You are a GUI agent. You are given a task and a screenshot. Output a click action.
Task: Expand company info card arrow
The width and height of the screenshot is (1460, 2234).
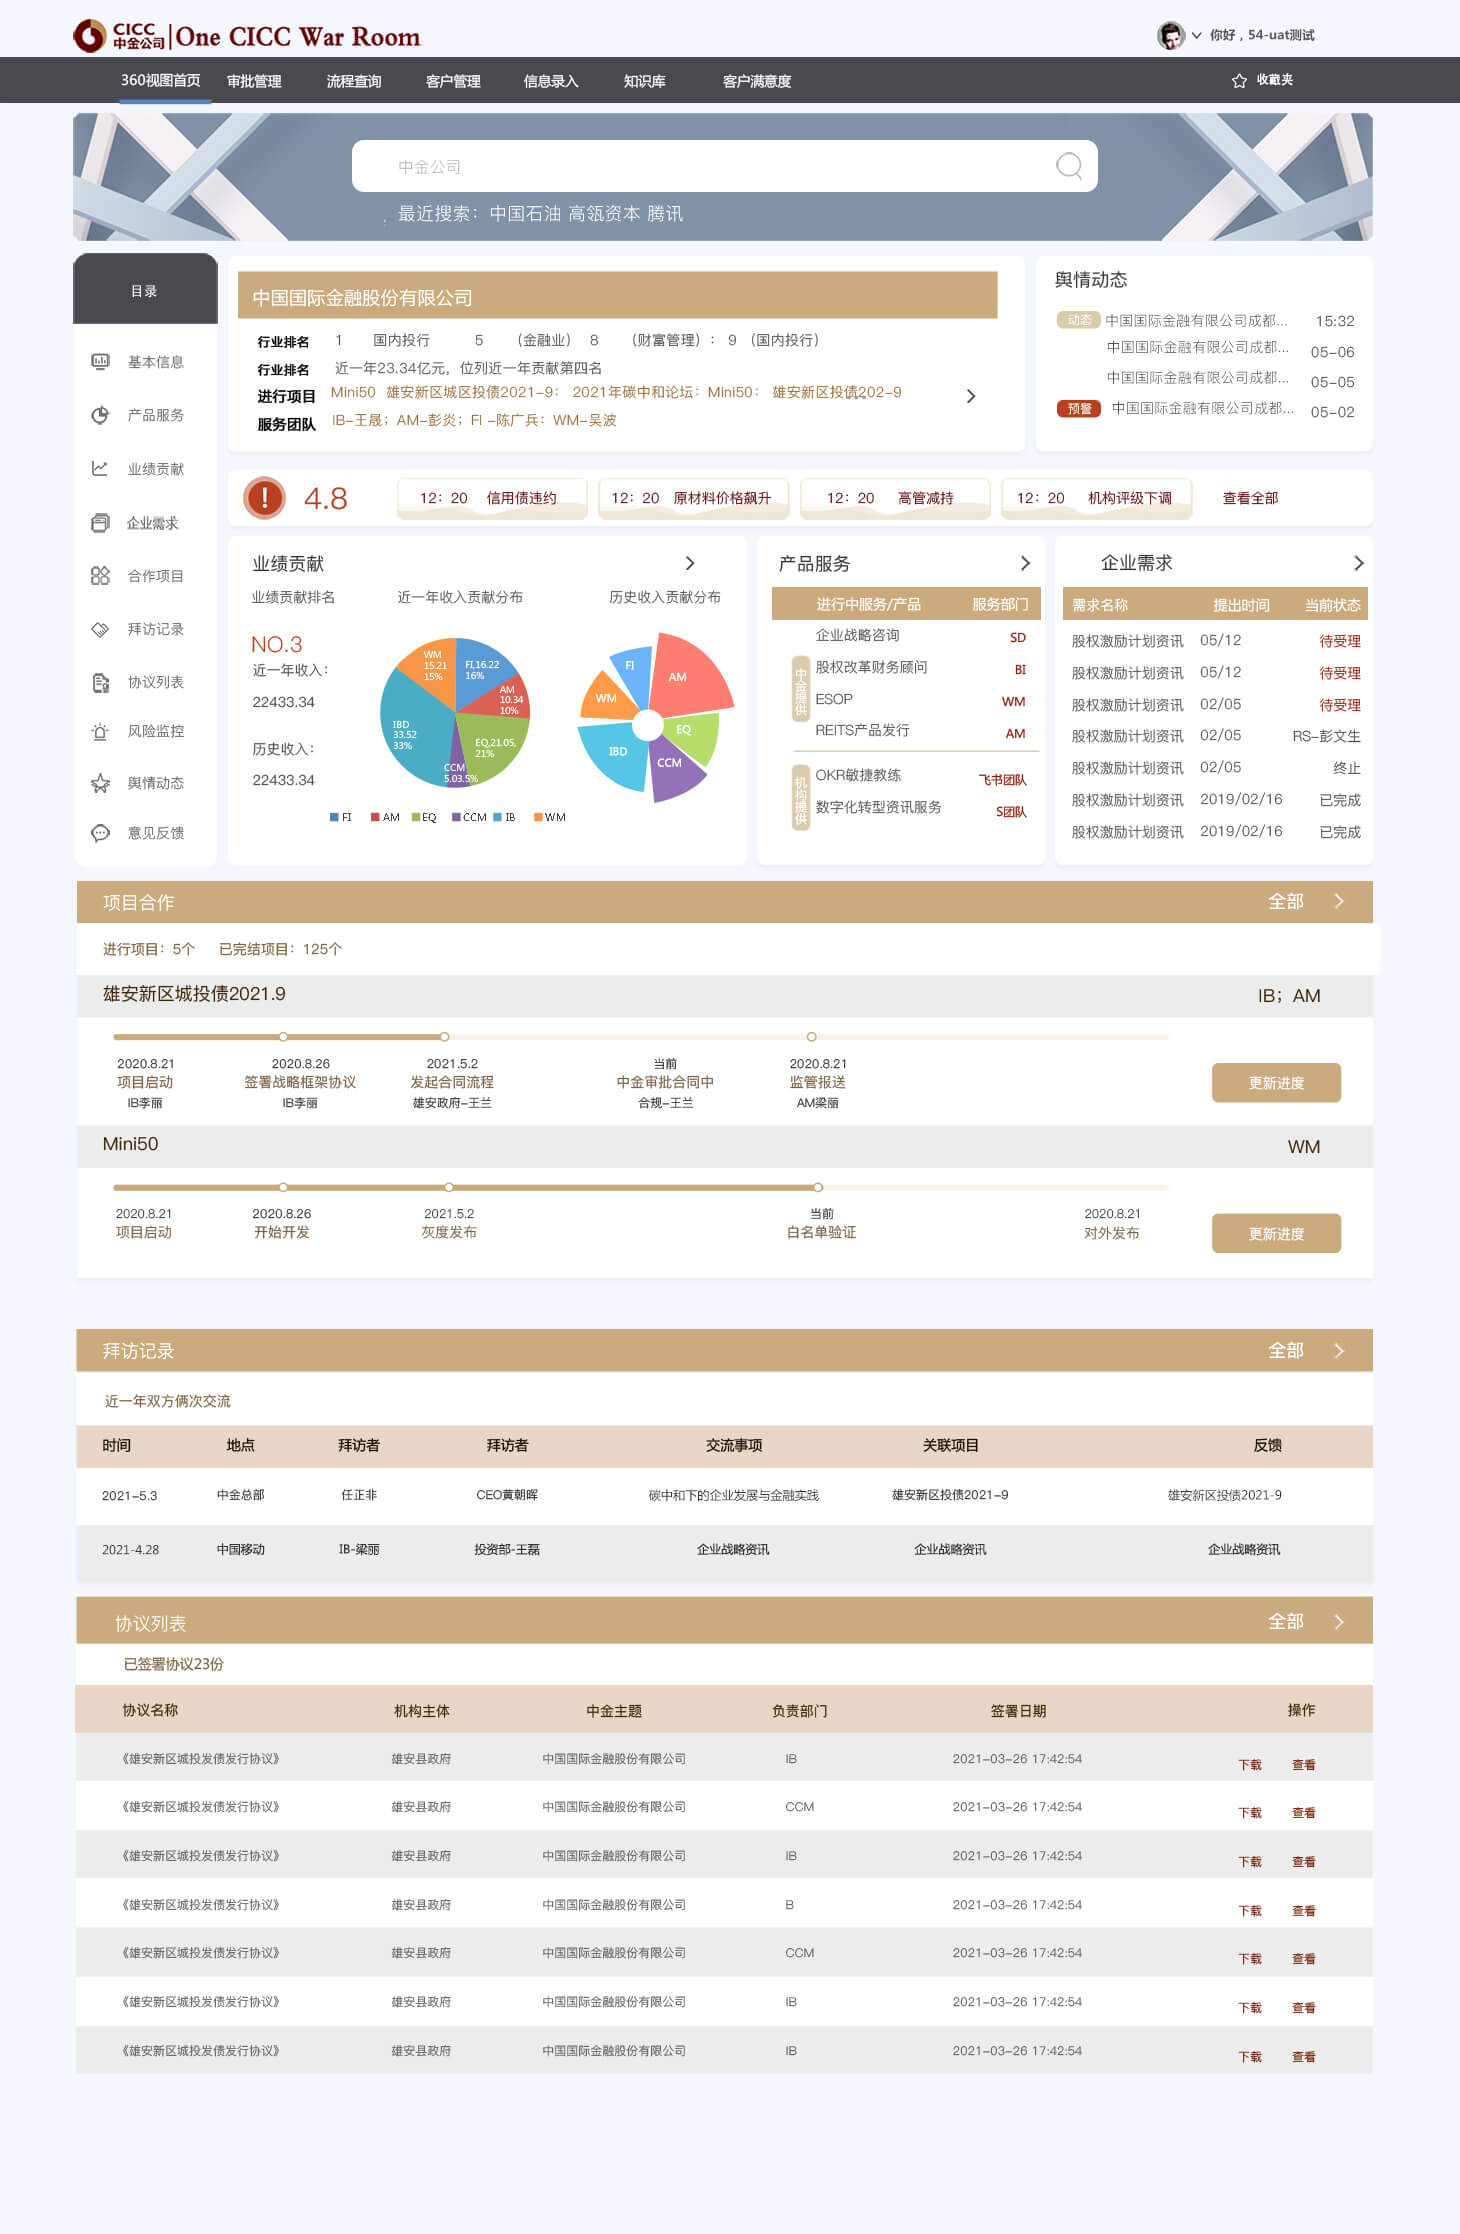(x=971, y=396)
